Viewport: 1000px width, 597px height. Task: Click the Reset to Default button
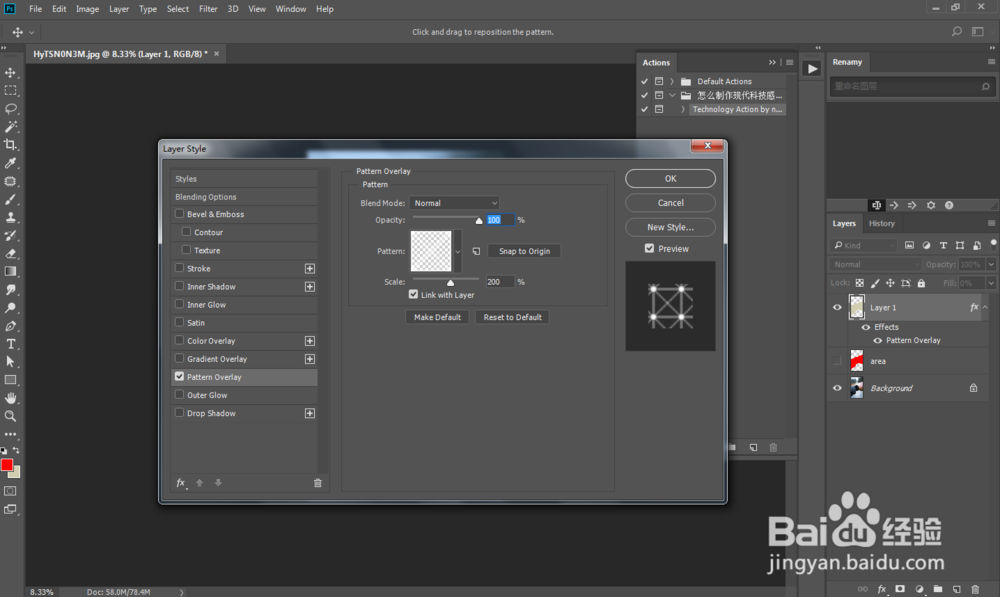tap(512, 317)
